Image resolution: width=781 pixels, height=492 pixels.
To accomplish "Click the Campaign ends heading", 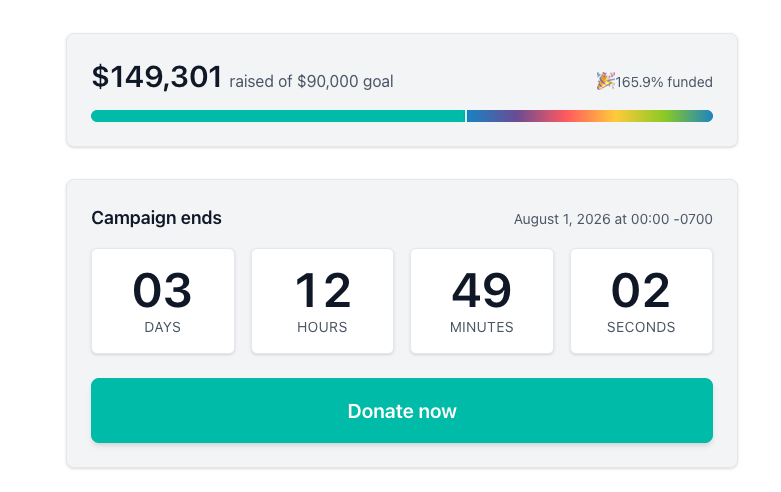I will 156,218.
